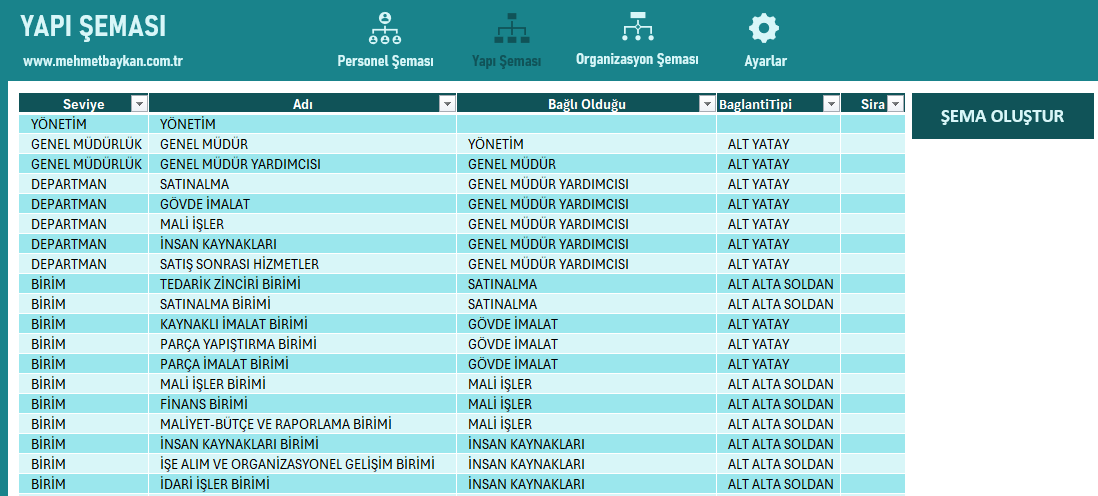Select the empty BaglantiTipi cell in YÖNETİM row
Image resolution: width=1098 pixels, height=496 pixels.
778,124
